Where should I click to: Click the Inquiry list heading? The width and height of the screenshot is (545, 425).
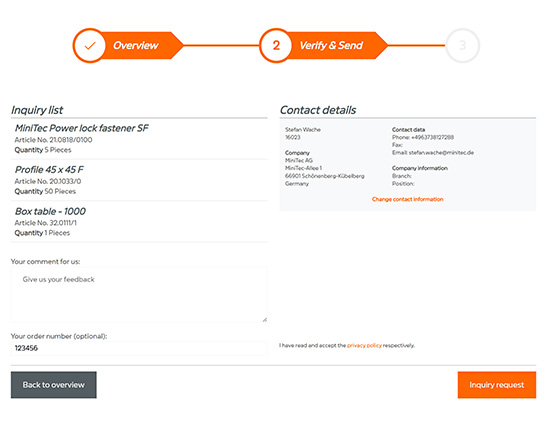[37, 110]
